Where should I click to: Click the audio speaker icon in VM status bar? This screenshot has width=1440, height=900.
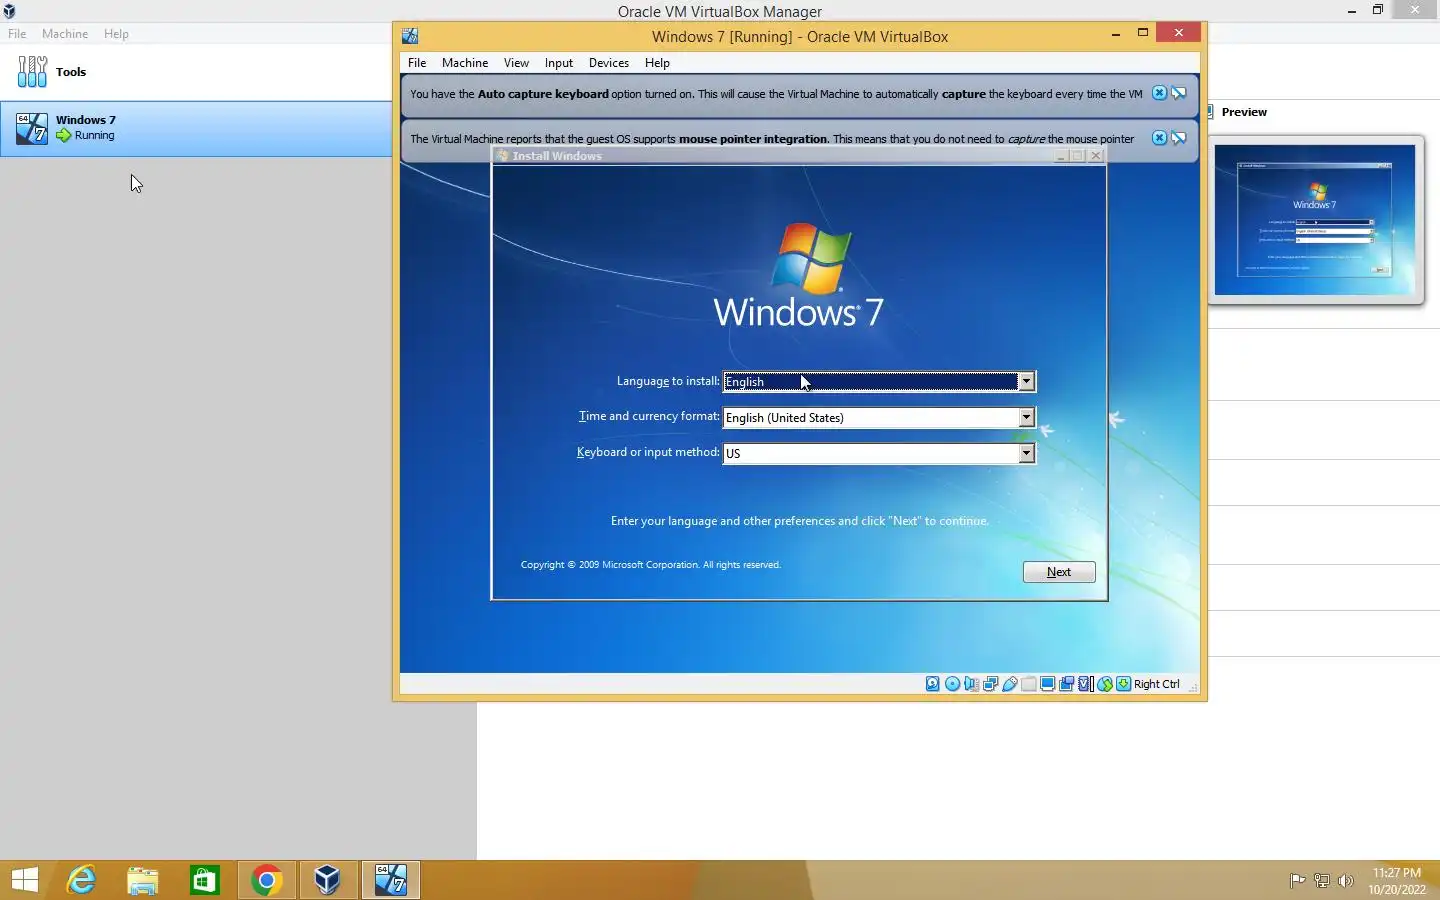pos(971,684)
